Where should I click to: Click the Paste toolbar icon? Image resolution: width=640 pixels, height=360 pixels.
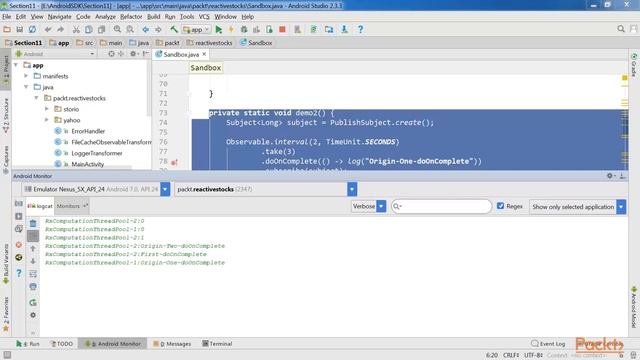101,29
